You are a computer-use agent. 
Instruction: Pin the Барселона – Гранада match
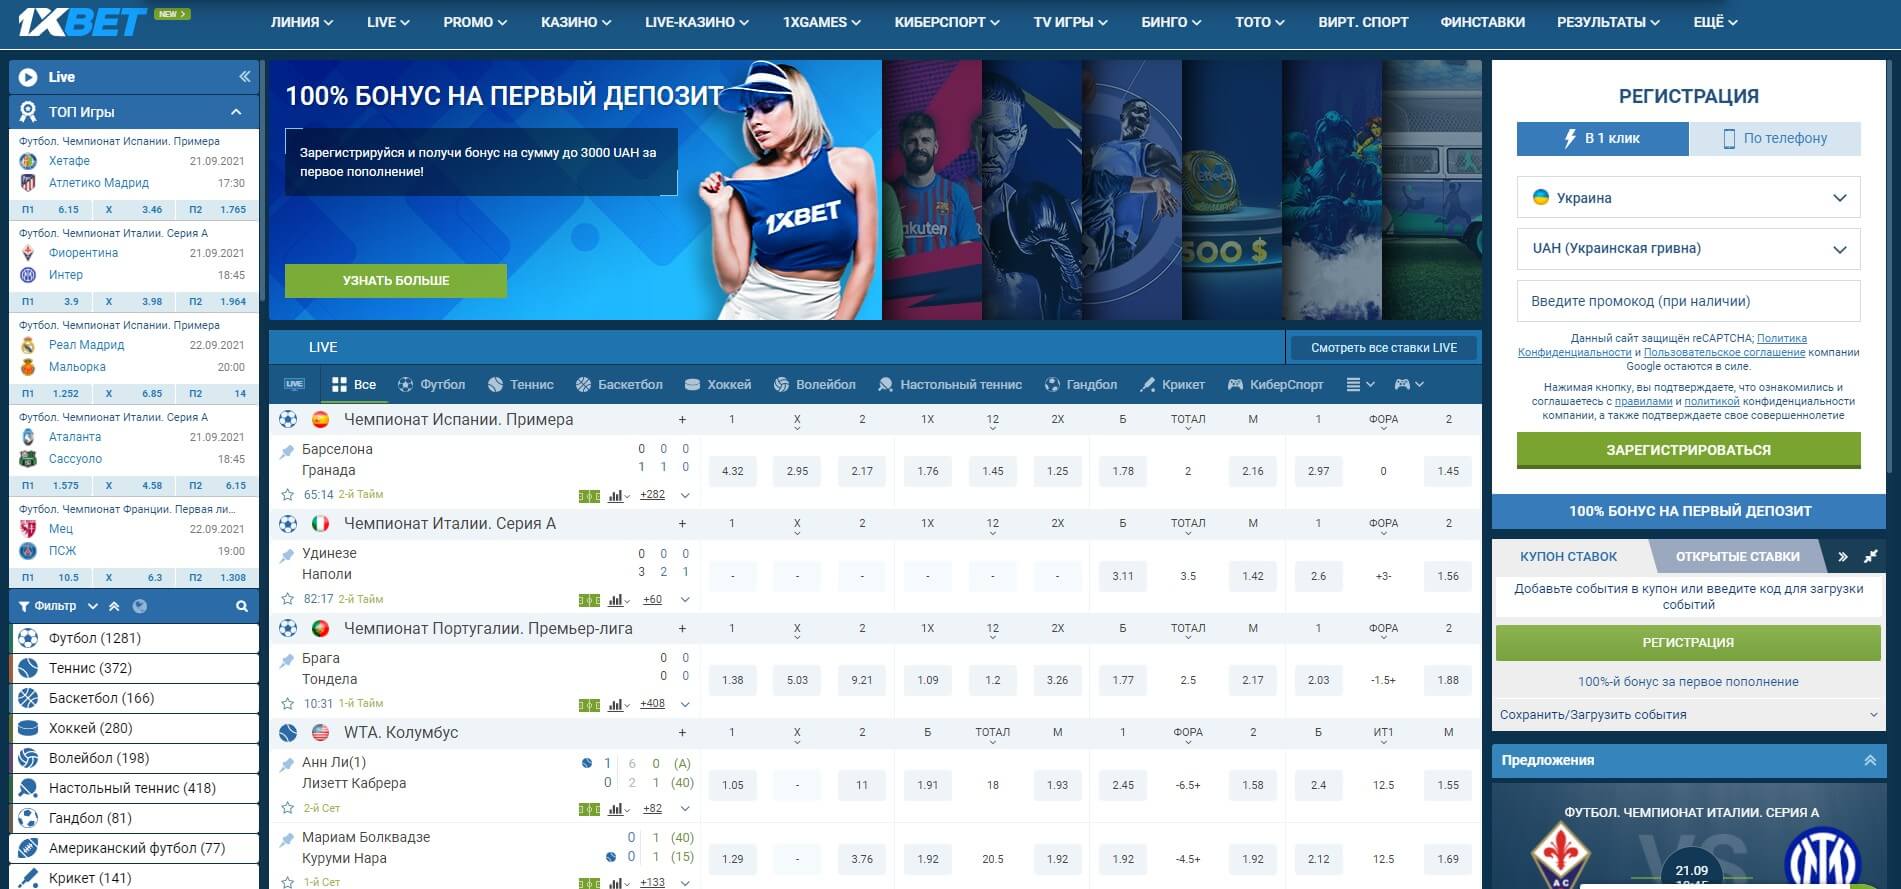288,450
